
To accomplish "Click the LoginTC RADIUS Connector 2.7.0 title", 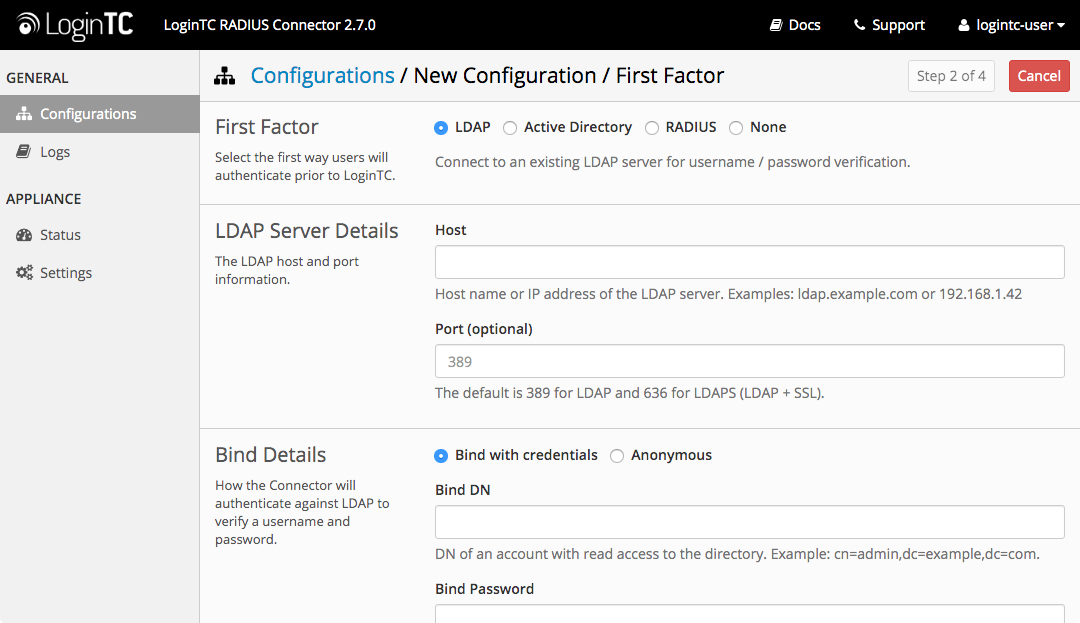I will [x=269, y=25].
